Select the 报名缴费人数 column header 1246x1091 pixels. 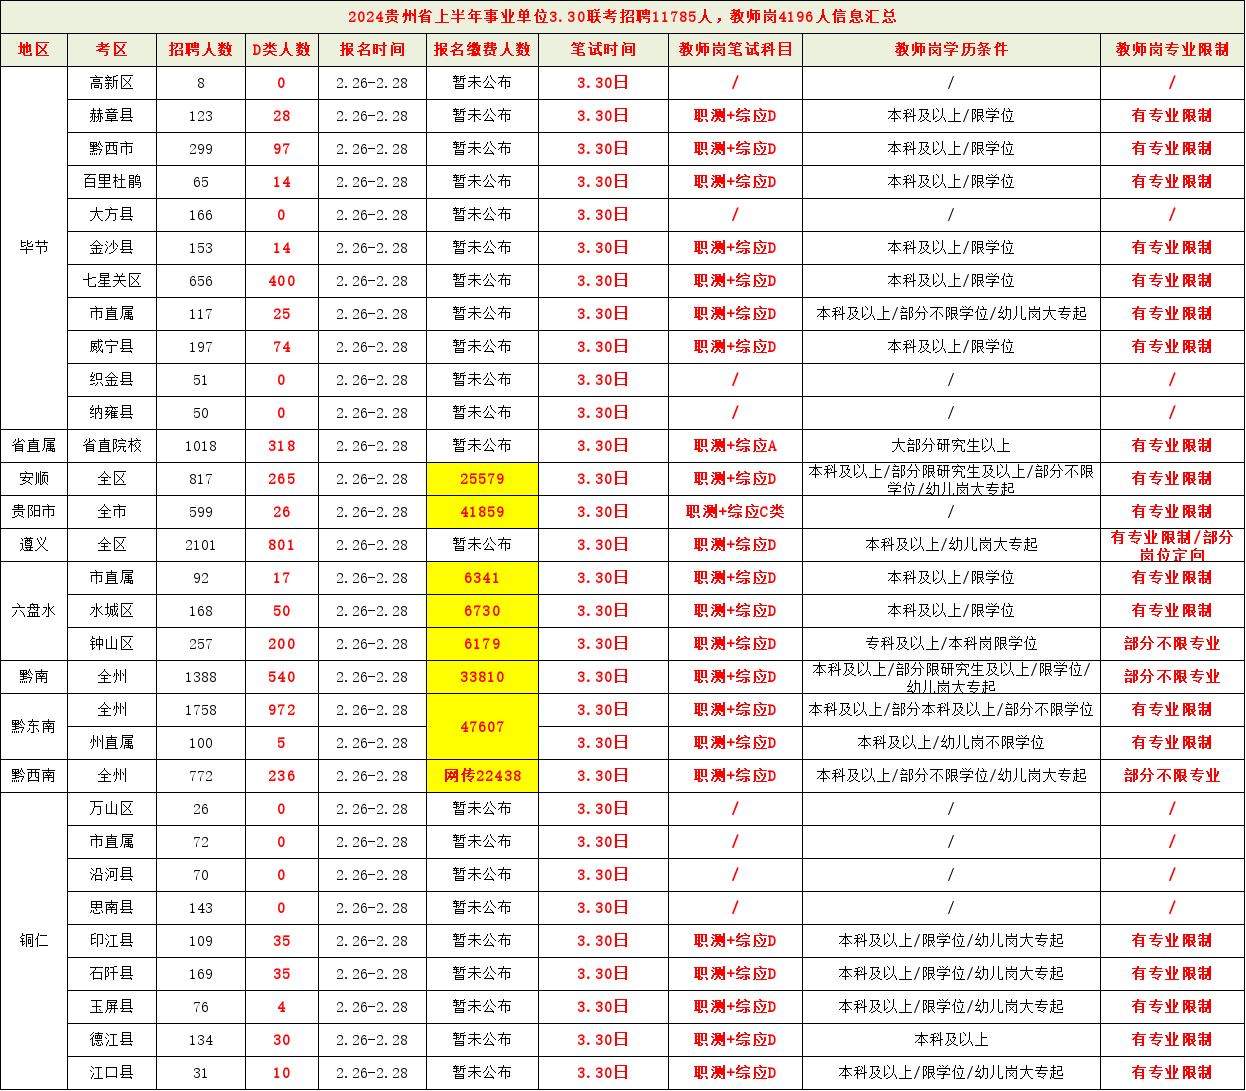482,49
